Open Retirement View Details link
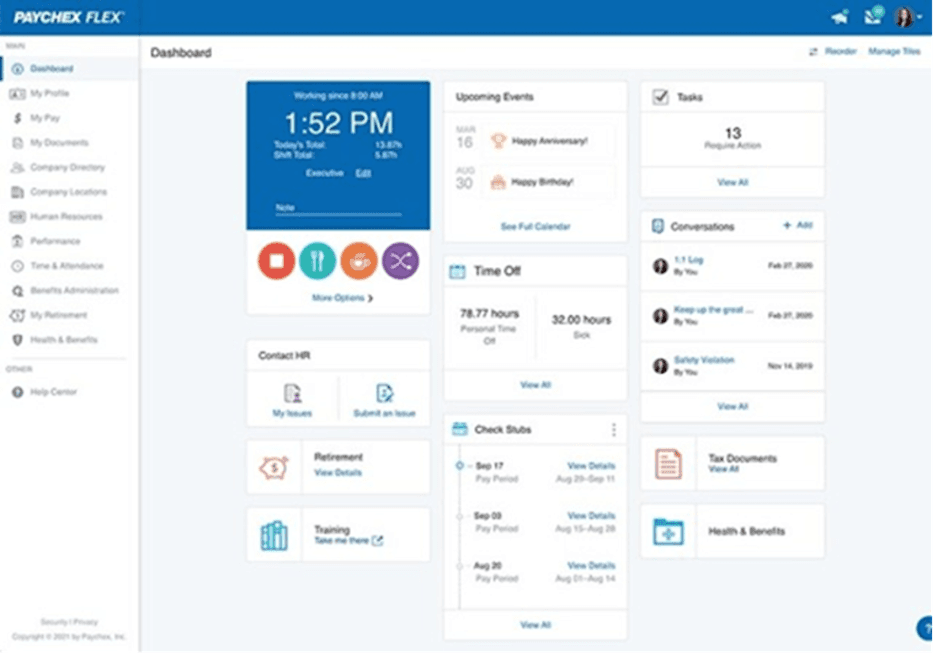The width and height of the screenshot is (936, 654). click(x=338, y=473)
